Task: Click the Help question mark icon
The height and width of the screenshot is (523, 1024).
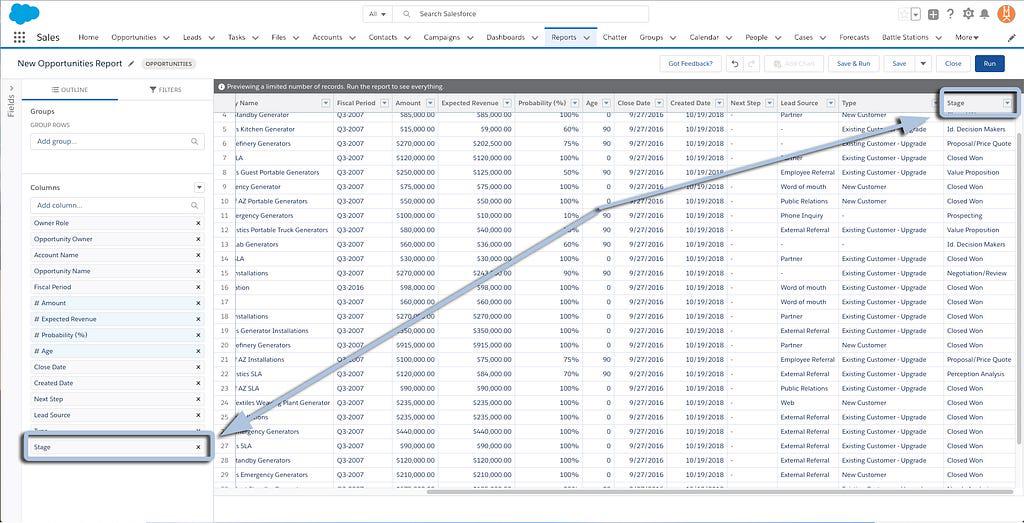Action: (950, 14)
